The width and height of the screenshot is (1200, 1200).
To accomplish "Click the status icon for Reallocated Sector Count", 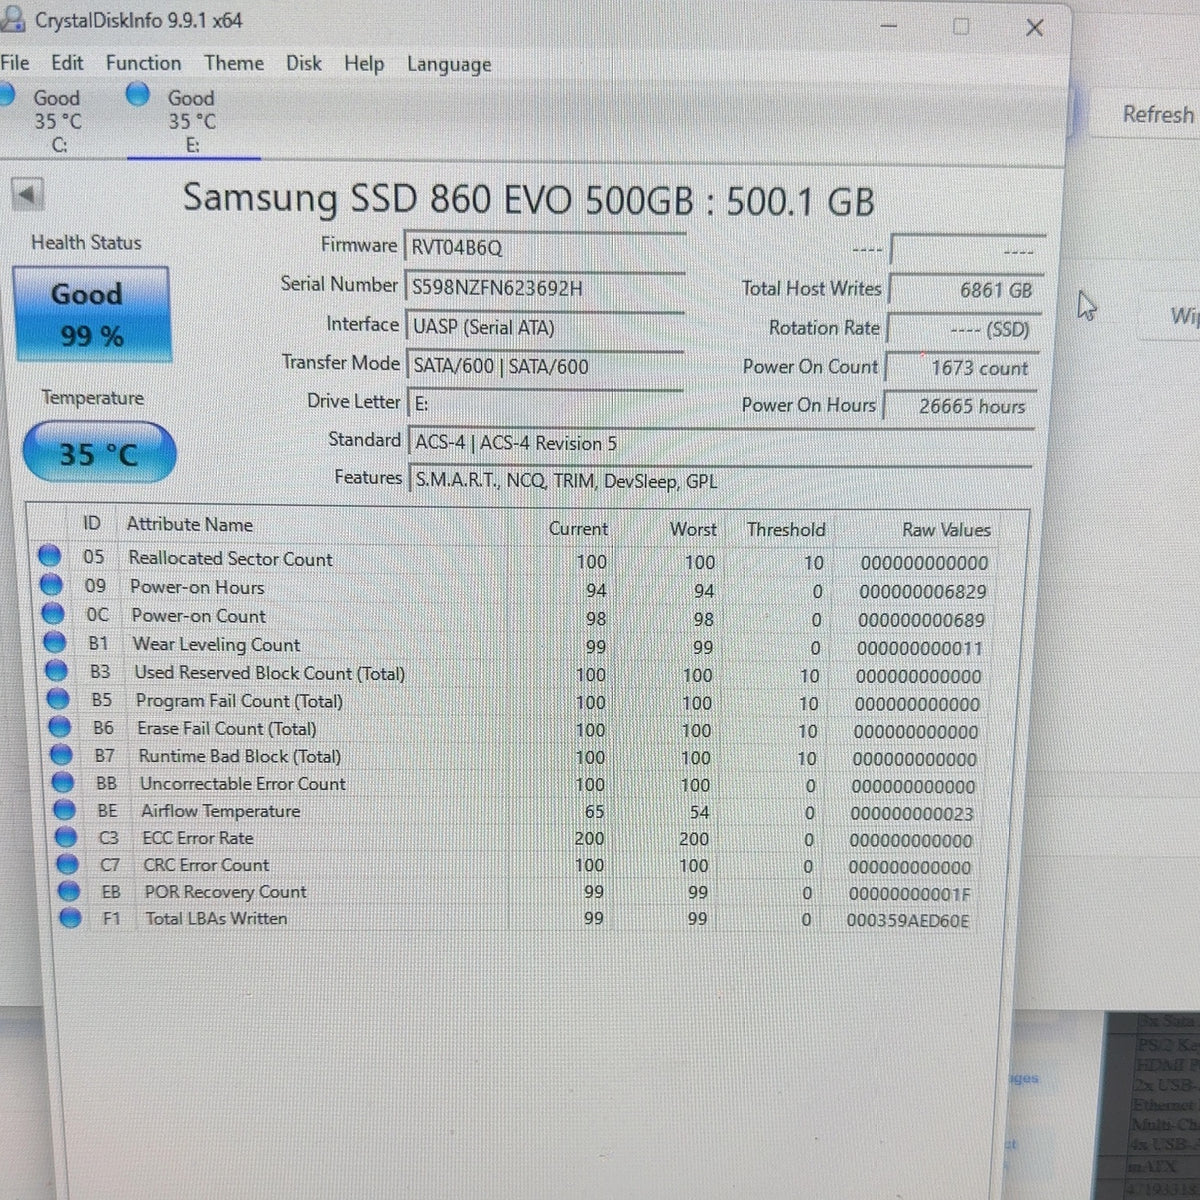I will 50,557.
